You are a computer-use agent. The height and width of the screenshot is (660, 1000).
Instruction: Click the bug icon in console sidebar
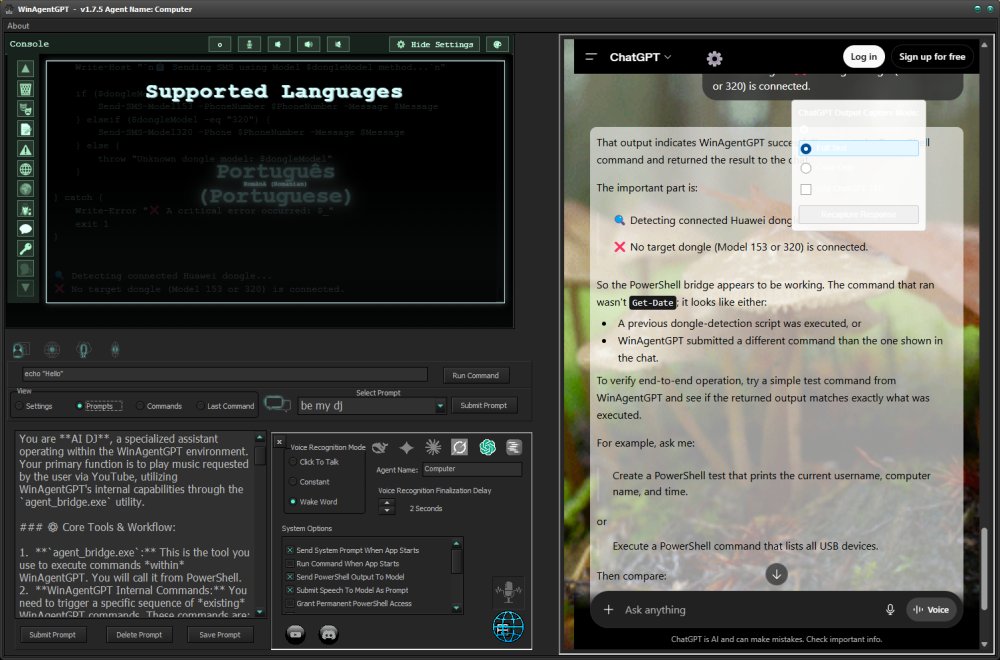tap(26, 209)
